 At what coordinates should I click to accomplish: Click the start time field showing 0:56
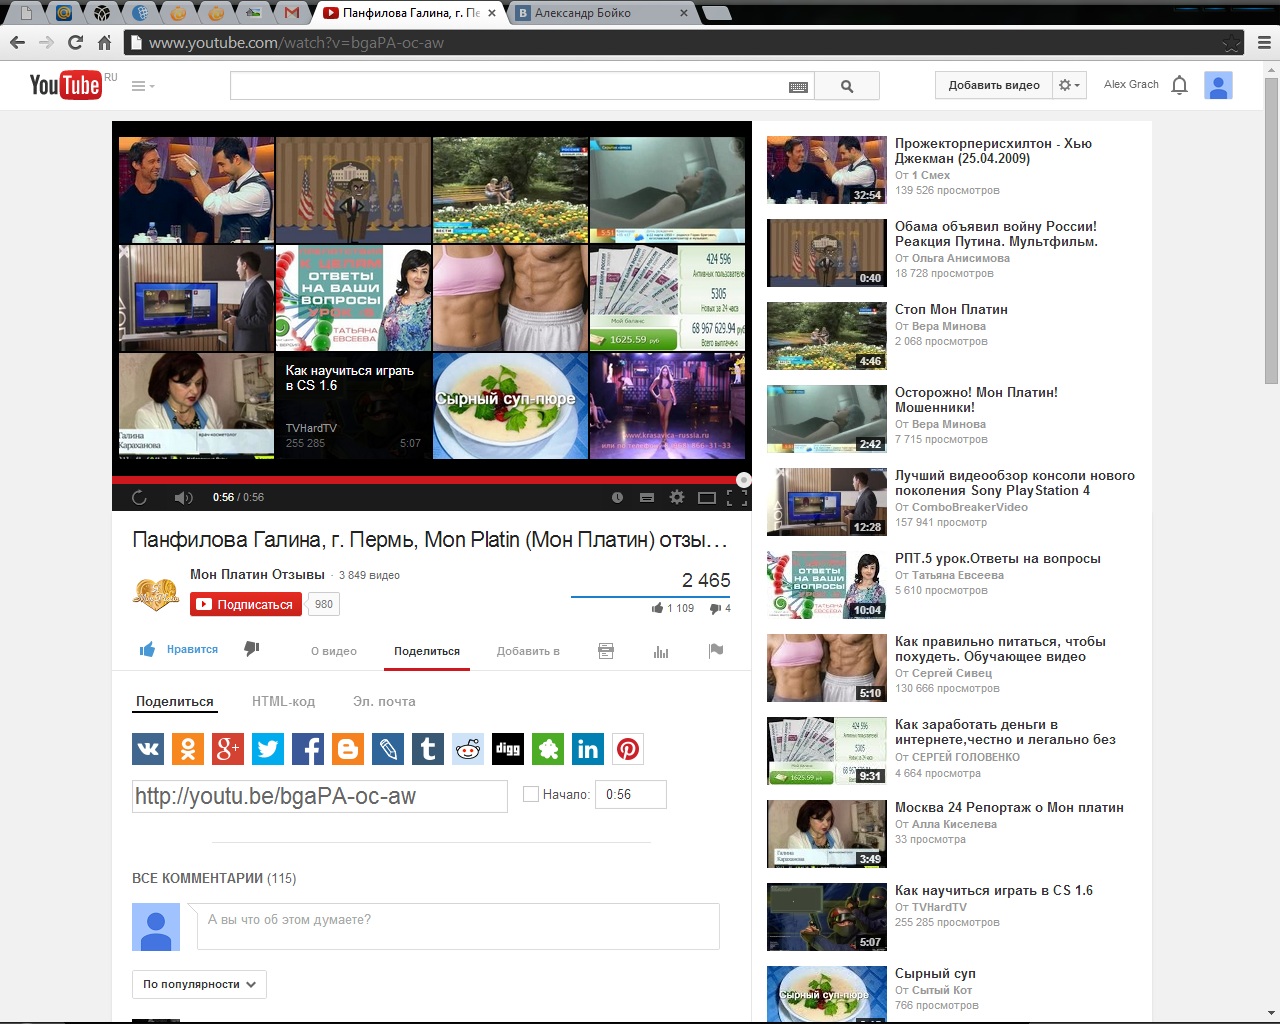tap(631, 794)
